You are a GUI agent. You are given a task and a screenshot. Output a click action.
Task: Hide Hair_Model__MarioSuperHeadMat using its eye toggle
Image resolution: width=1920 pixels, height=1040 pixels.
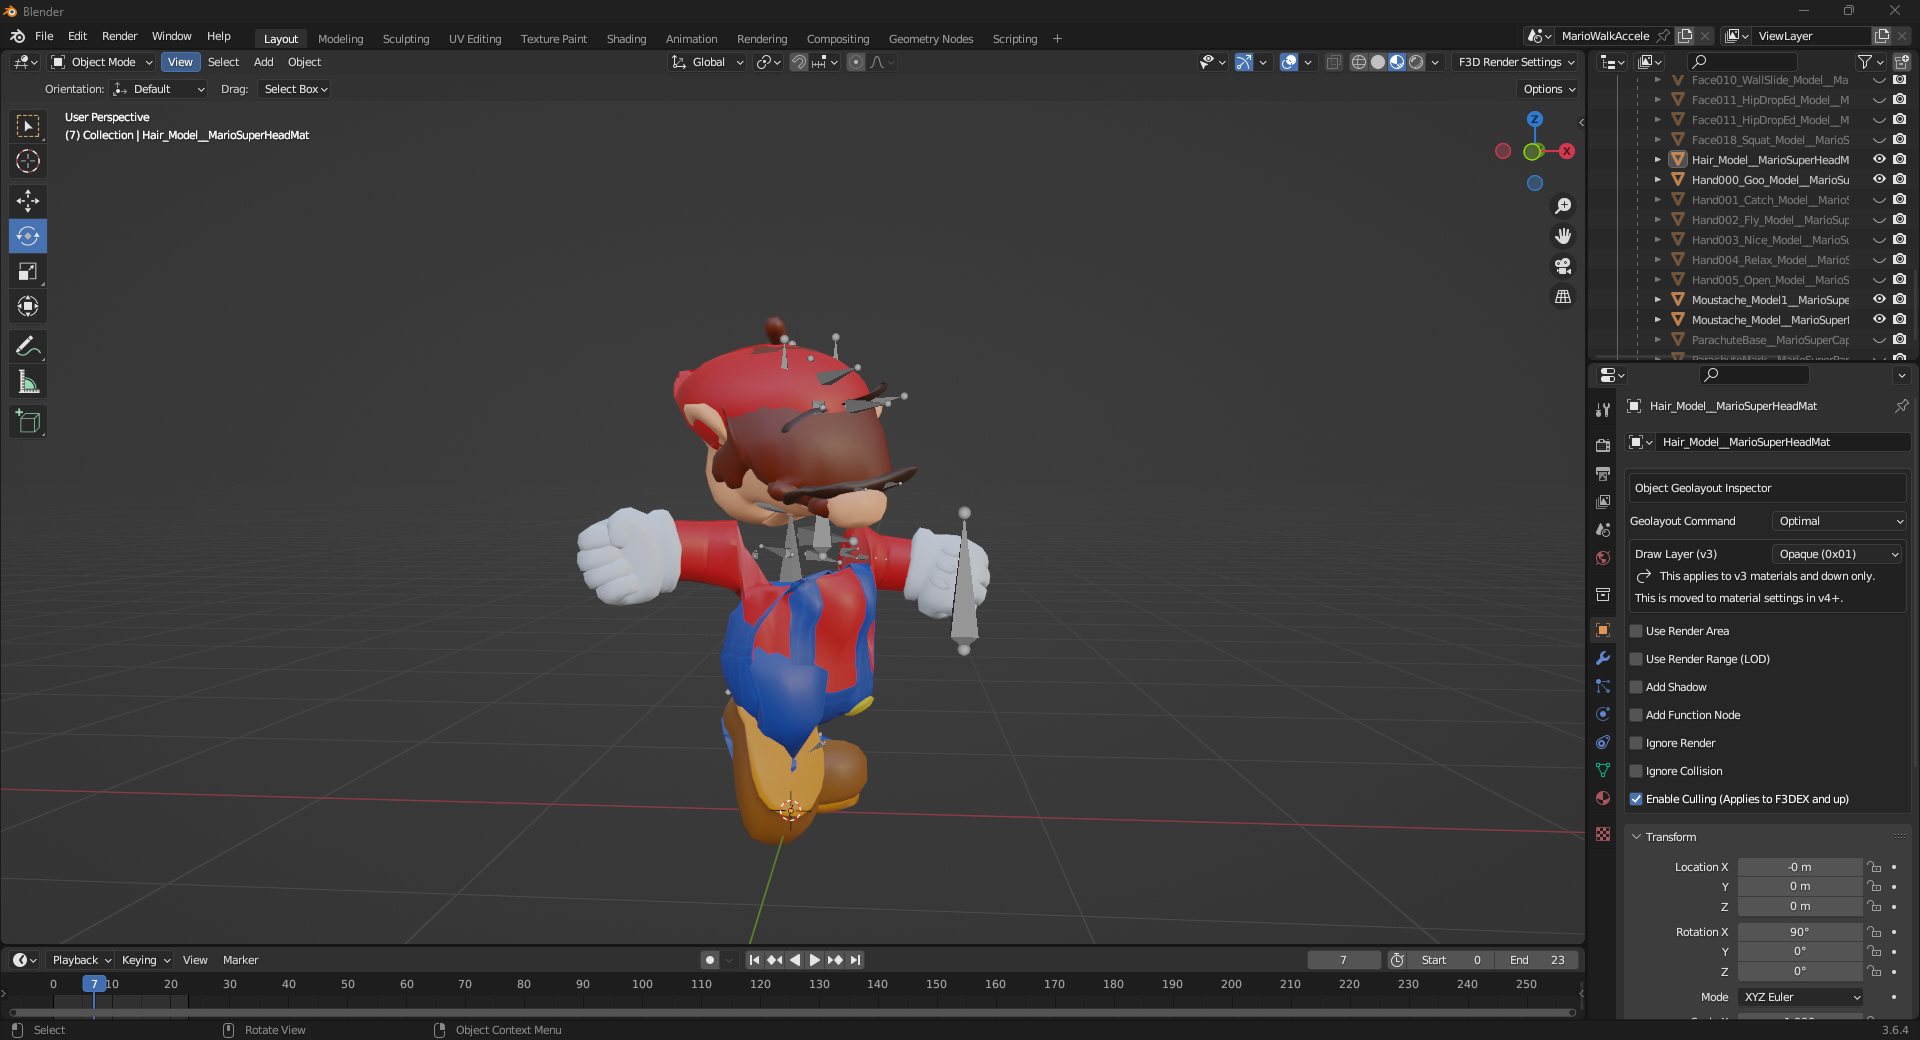[1879, 159]
